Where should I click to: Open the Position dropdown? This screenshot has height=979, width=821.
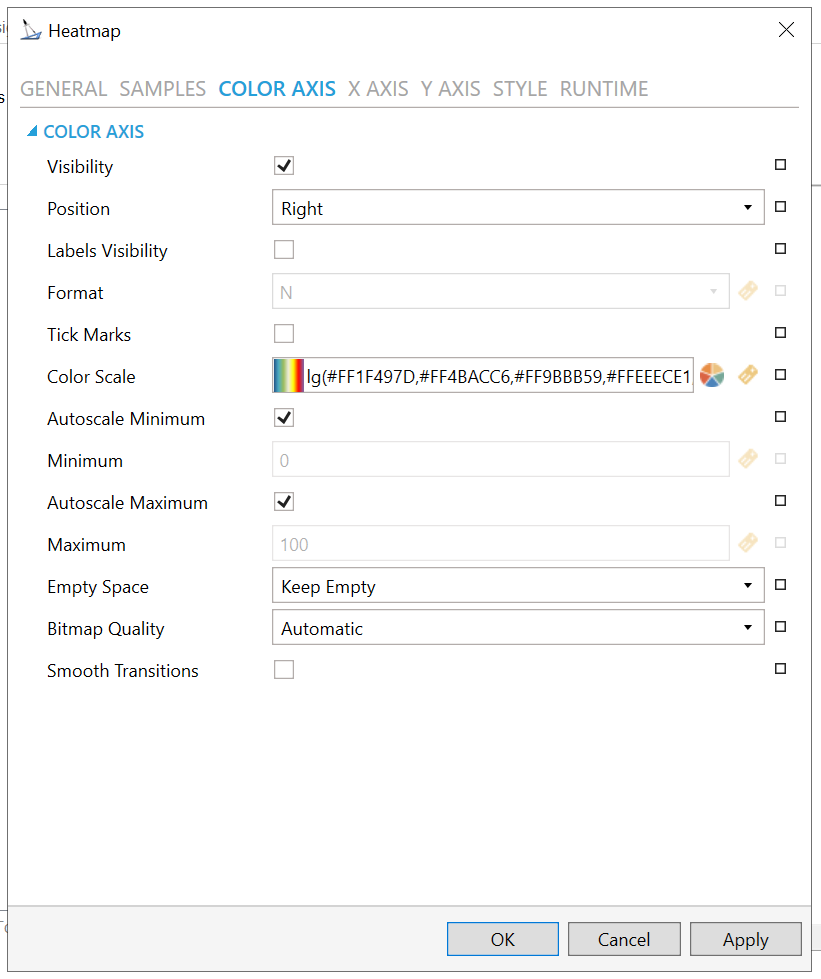coord(517,208)
